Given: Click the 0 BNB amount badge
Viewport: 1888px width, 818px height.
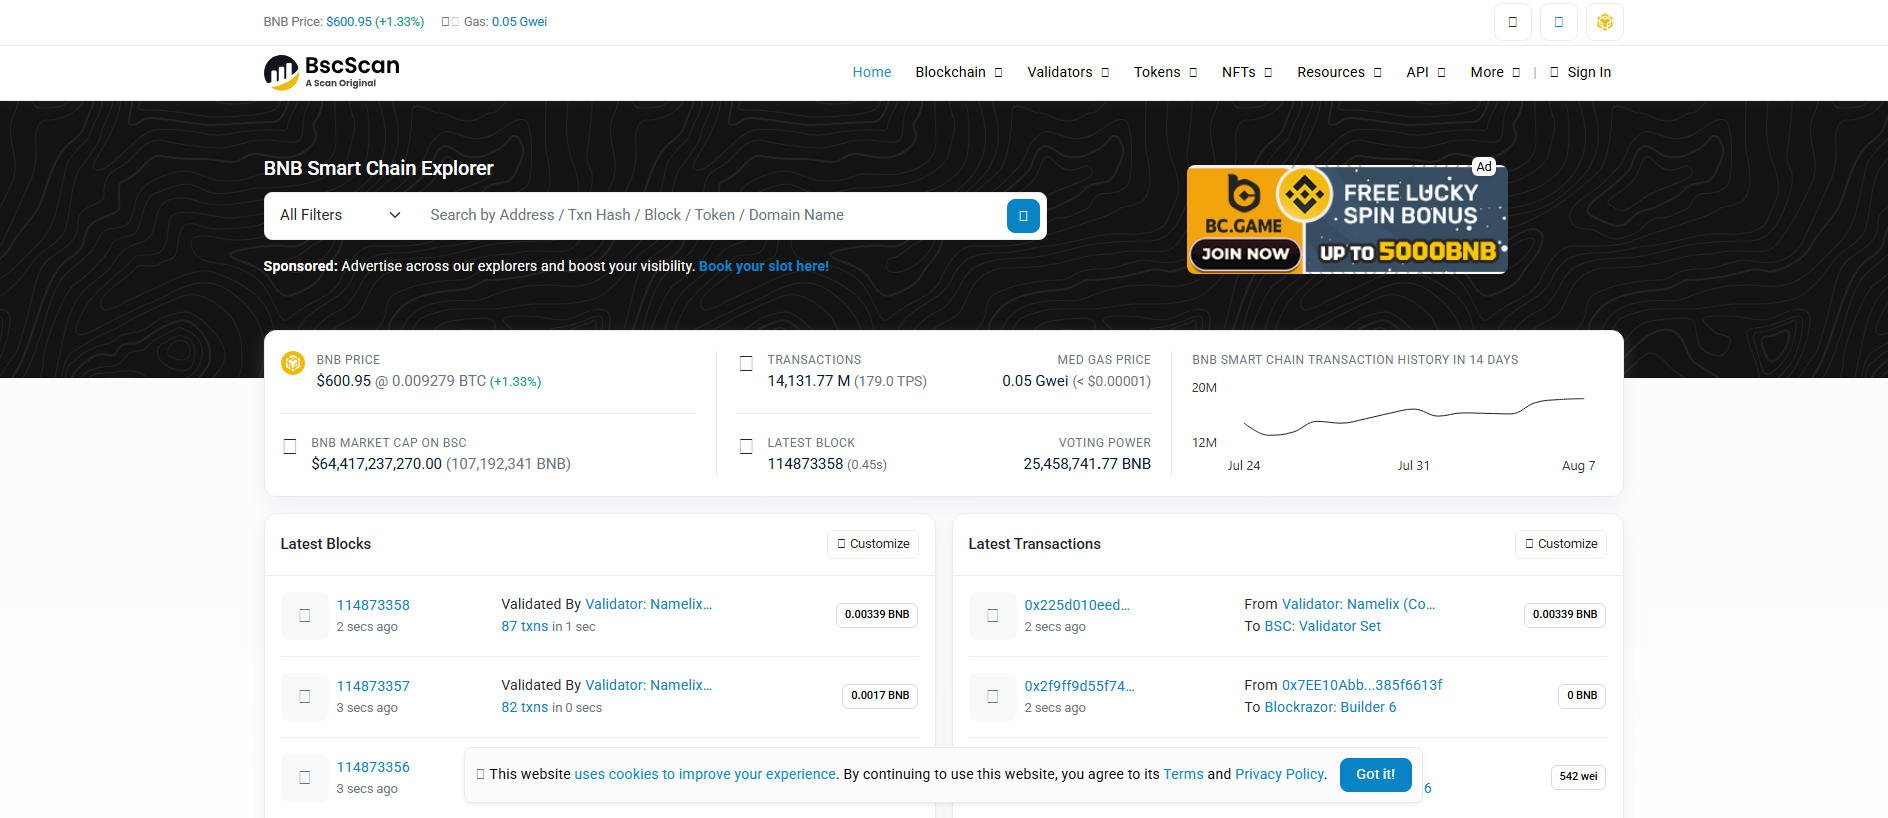Looking at the screenshot, I should pyautogui.click(x=1582, y=696).
